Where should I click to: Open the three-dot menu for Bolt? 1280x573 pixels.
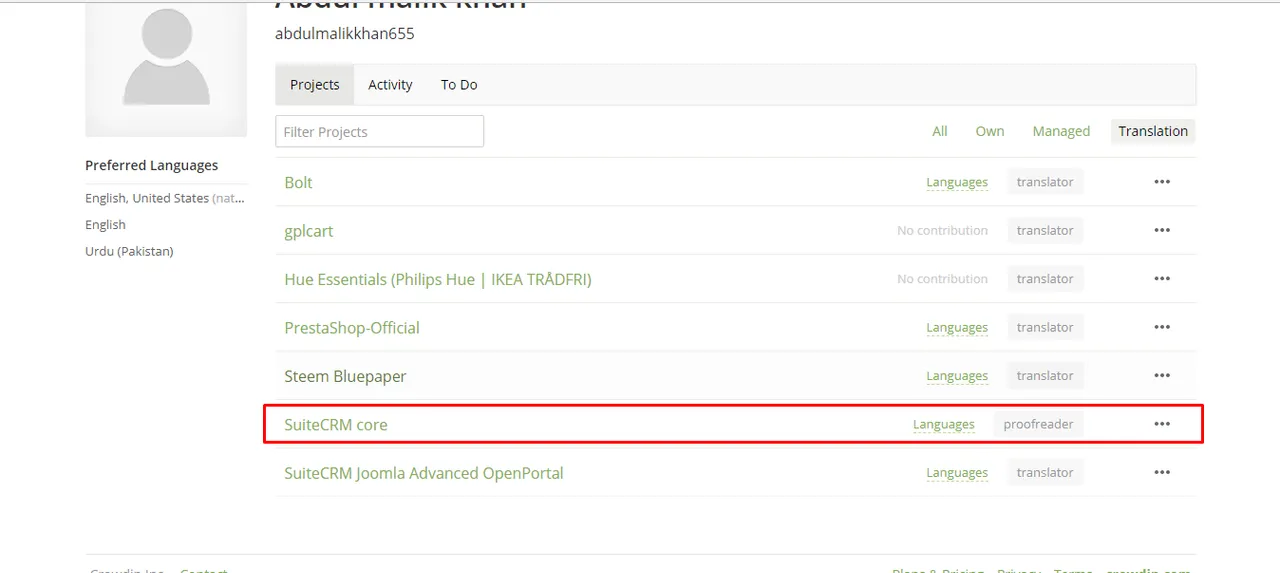[1162, 182]
